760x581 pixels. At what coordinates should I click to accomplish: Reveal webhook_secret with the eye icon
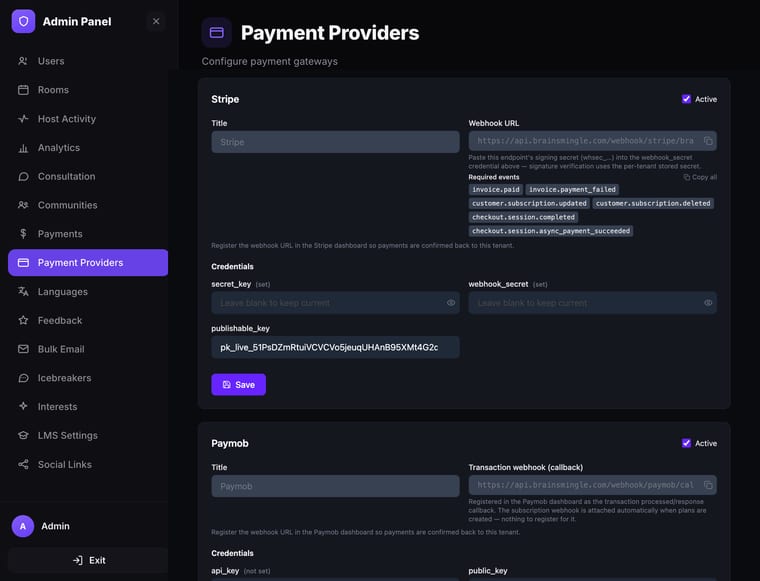pyautogui.click(x=708, y=303)
